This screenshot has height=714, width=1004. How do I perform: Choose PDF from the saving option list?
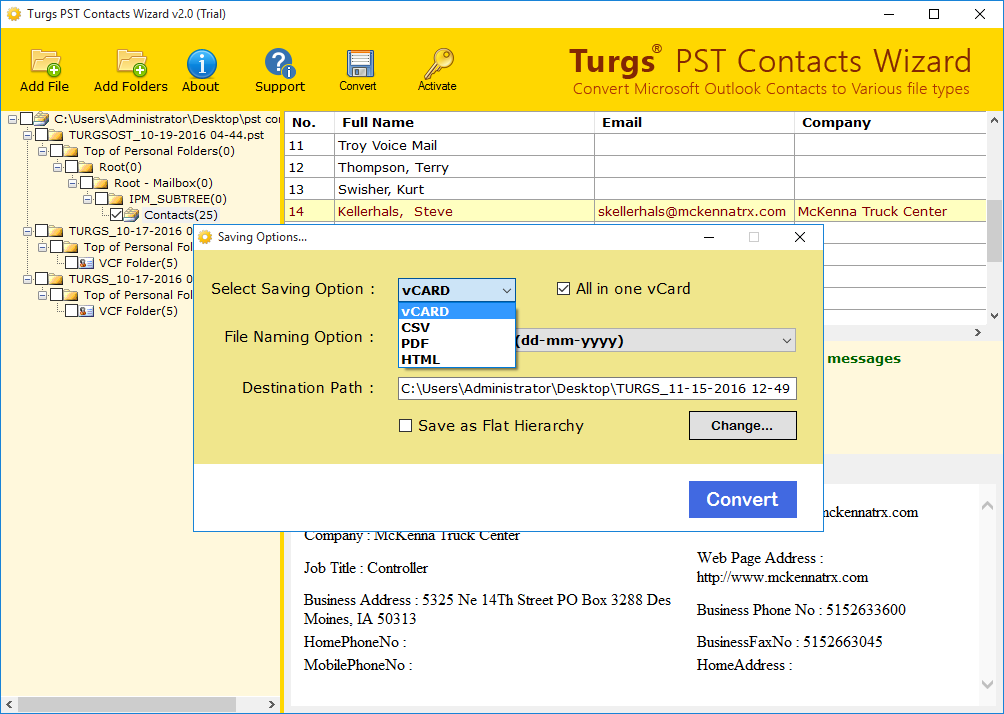tap(457, 343)
